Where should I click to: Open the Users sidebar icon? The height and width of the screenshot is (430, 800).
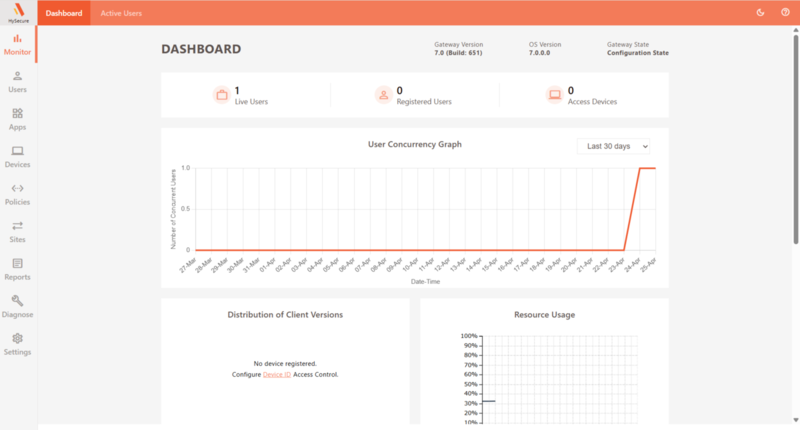[17, 76]
